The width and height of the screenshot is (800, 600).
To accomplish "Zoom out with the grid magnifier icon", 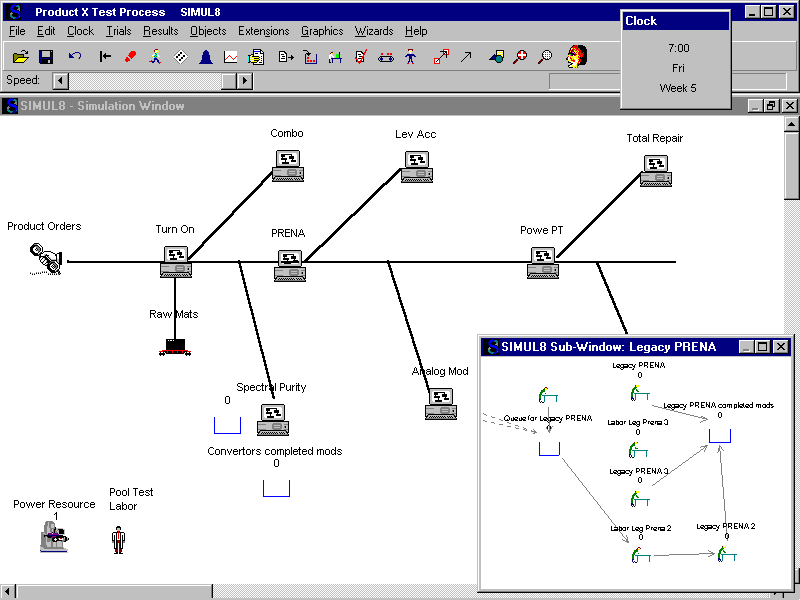I will pos(545,56).
